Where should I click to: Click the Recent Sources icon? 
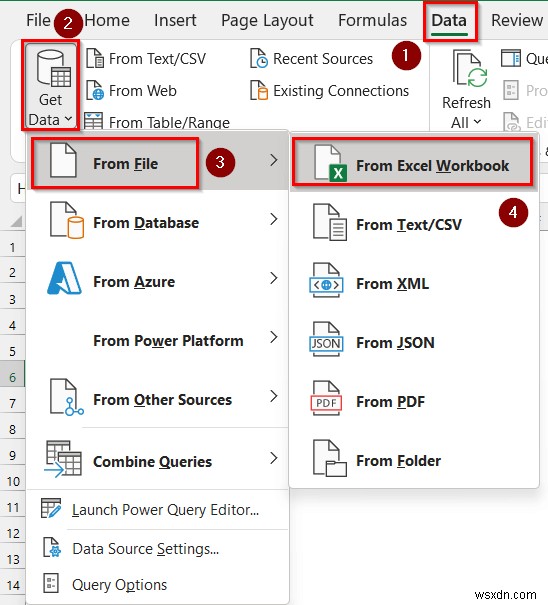[x=259, y=59]
